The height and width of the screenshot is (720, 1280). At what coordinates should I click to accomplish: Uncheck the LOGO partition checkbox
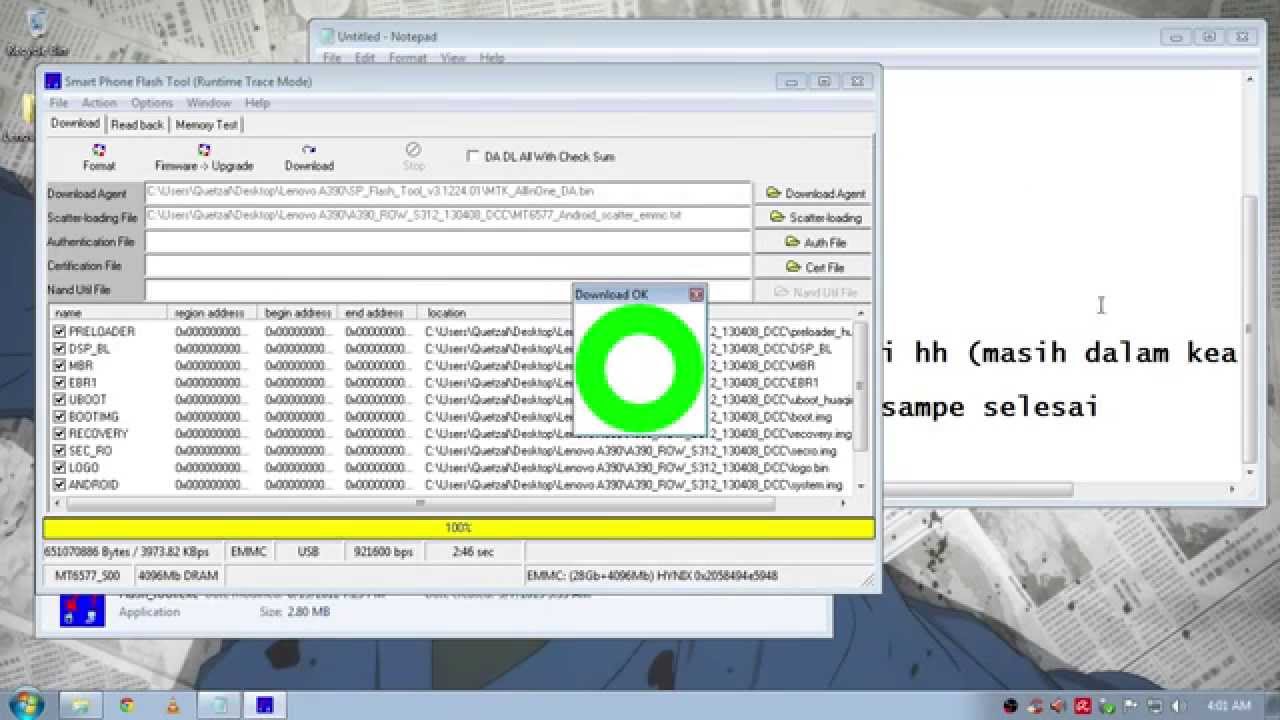pyautogui.click(x=60, y=467)
